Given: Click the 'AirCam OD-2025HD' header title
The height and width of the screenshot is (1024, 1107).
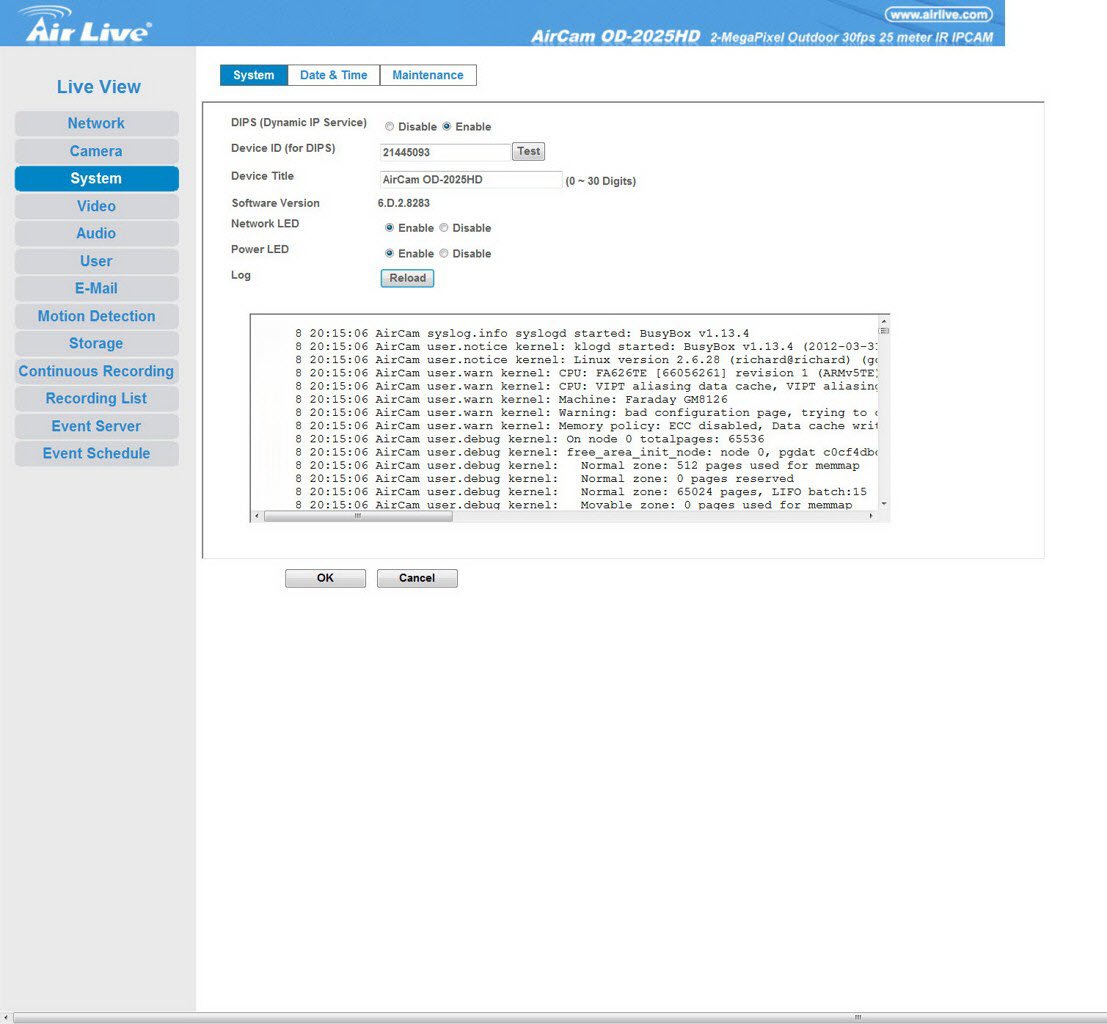Looking at the screenshot, I should [x=615, y=37].
